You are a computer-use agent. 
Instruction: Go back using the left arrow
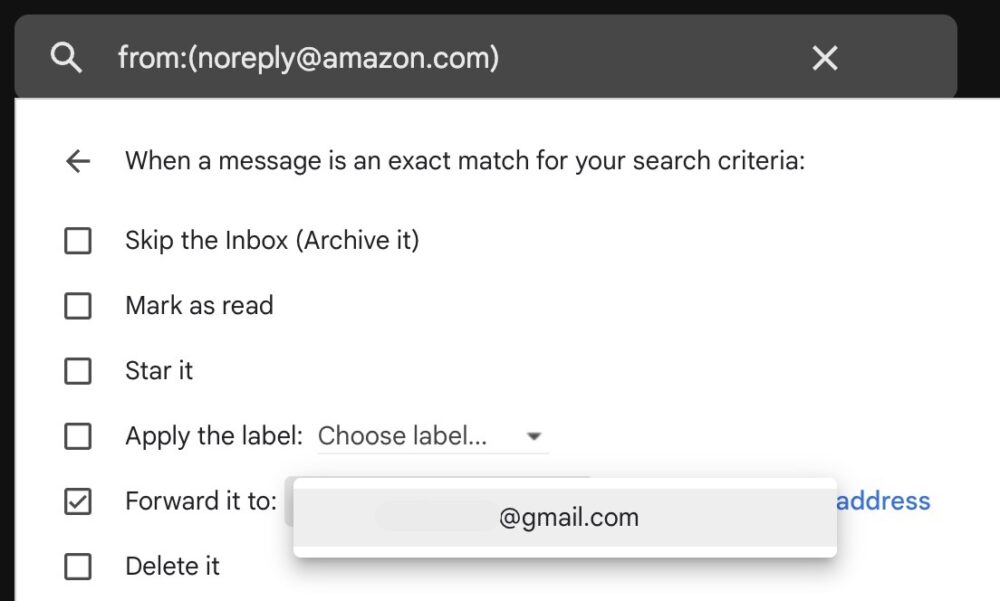point(77,161)
